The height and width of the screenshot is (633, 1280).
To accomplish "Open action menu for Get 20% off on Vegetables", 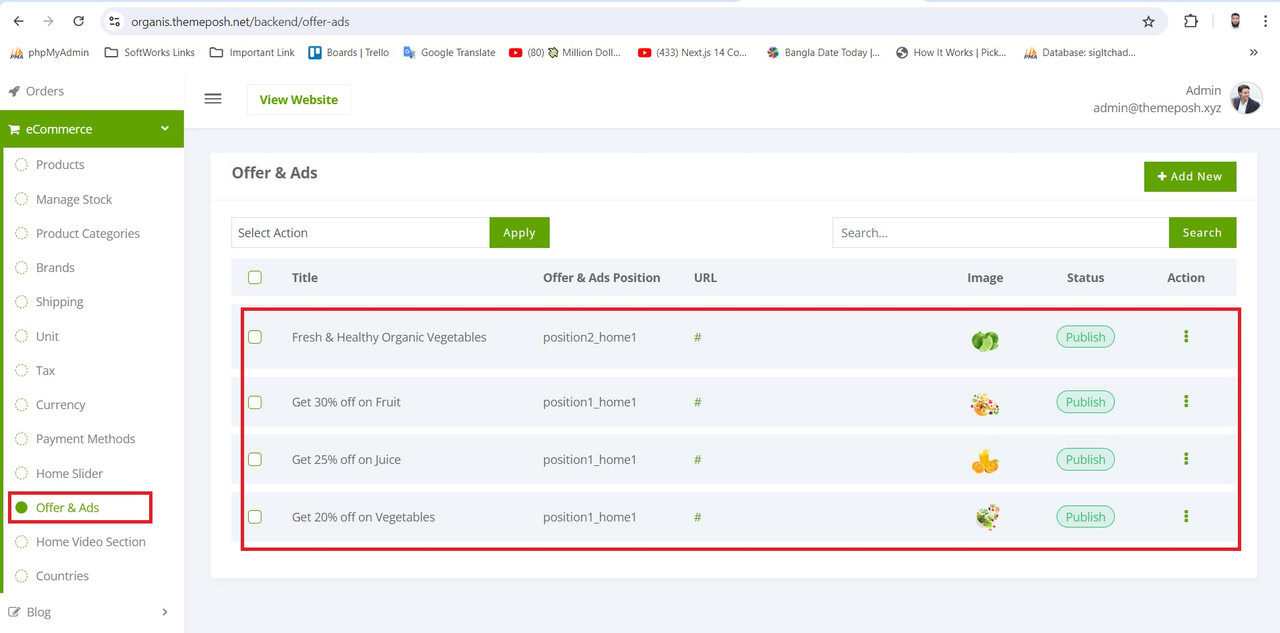I will (x=1186, y=516).
